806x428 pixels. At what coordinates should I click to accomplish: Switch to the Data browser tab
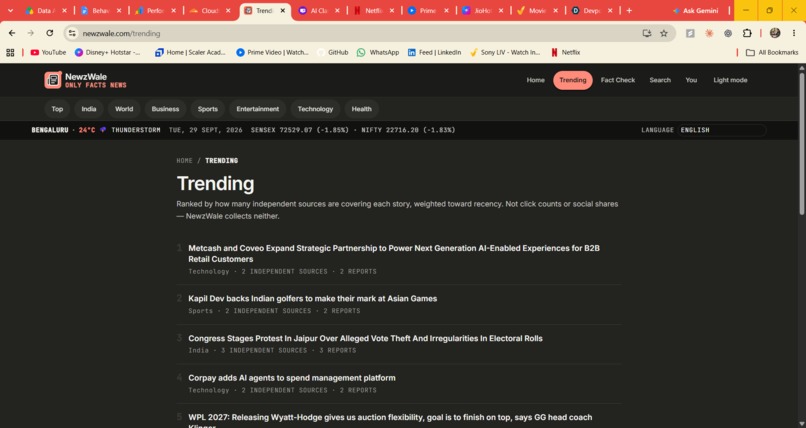tap(45, 10)
